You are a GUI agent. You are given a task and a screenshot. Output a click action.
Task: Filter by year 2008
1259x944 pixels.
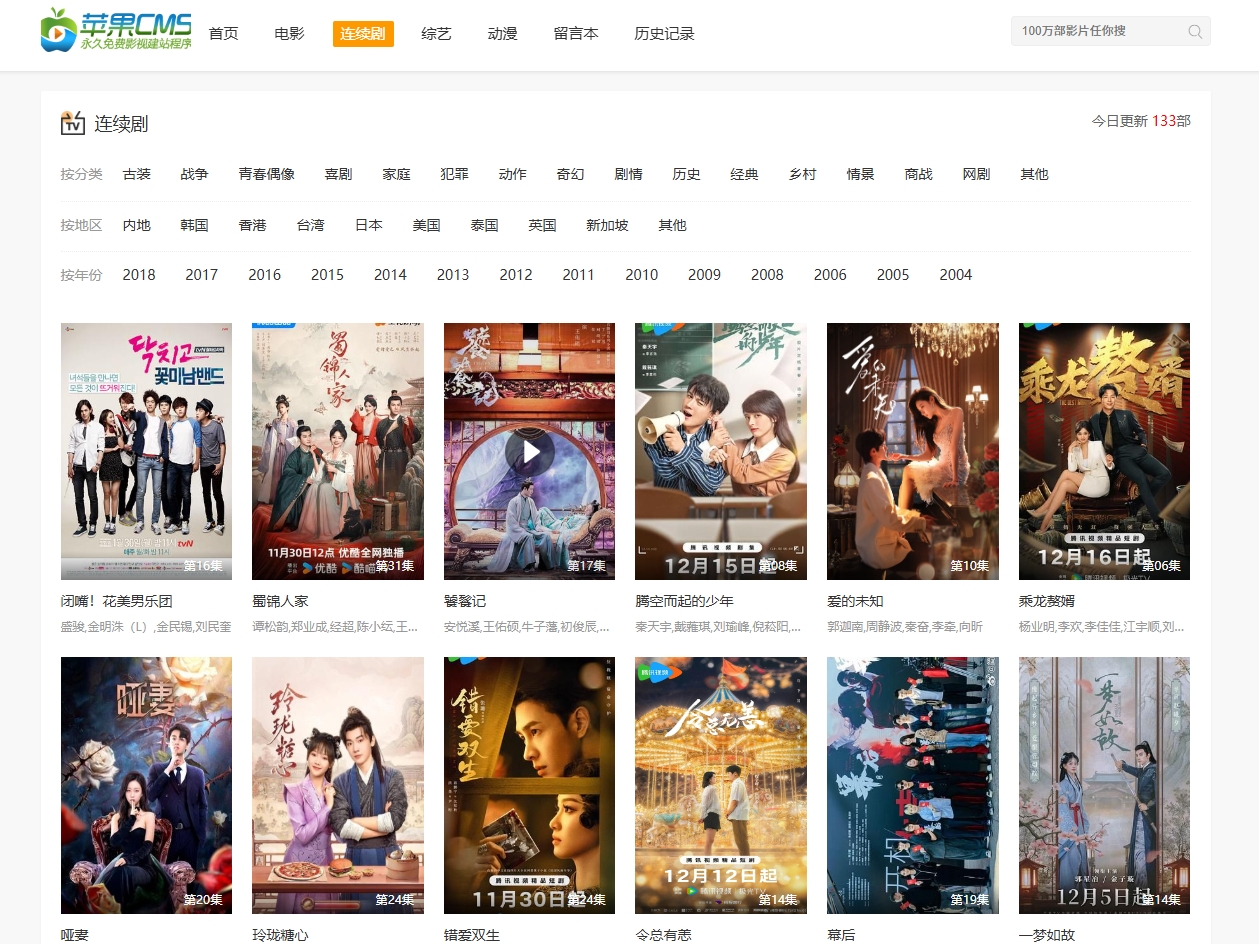pos(768,275)
